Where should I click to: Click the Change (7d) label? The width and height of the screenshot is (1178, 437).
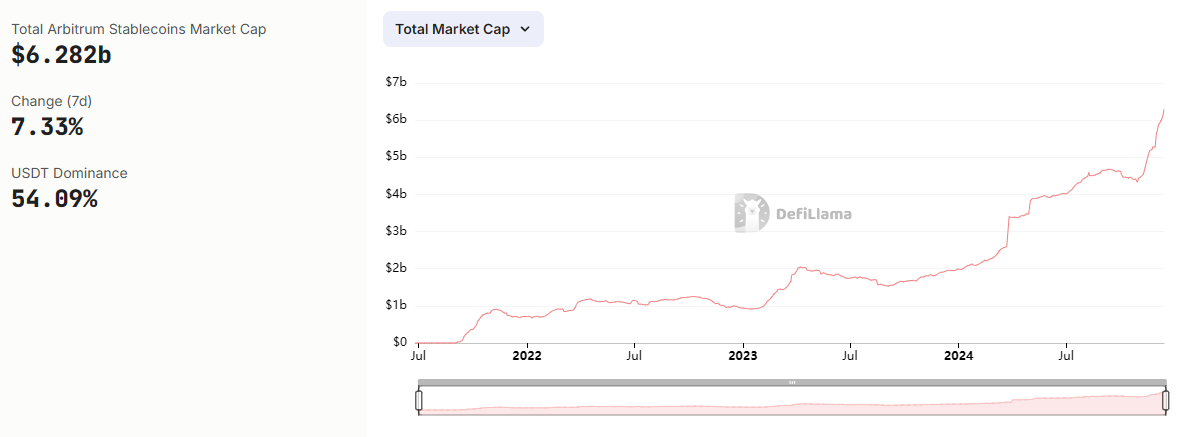[51, 101]
